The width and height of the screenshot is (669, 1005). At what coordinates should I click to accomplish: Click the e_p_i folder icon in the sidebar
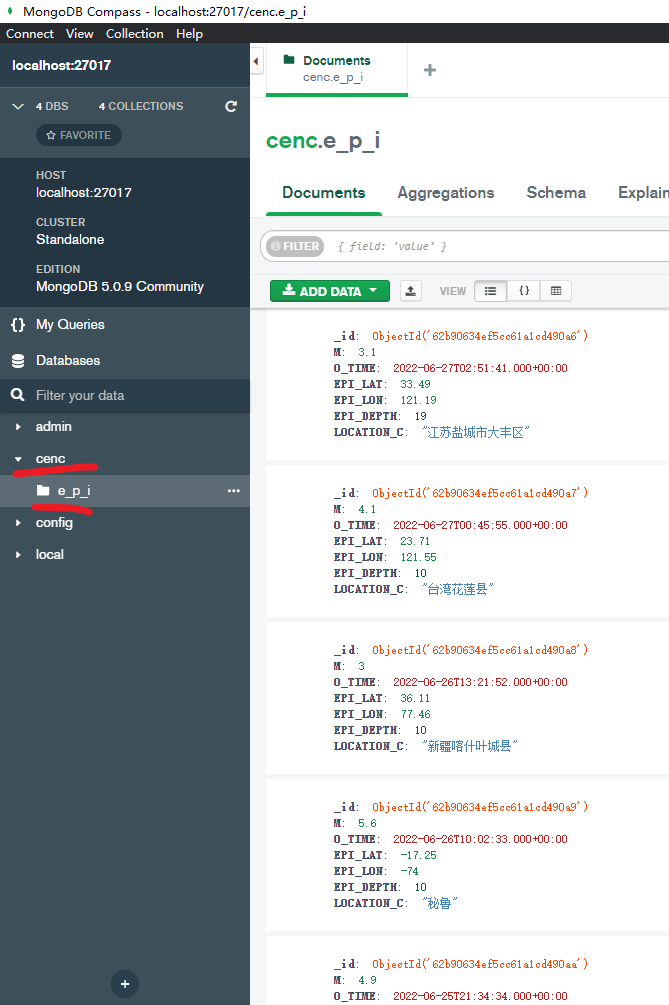[x=43, y=491]
